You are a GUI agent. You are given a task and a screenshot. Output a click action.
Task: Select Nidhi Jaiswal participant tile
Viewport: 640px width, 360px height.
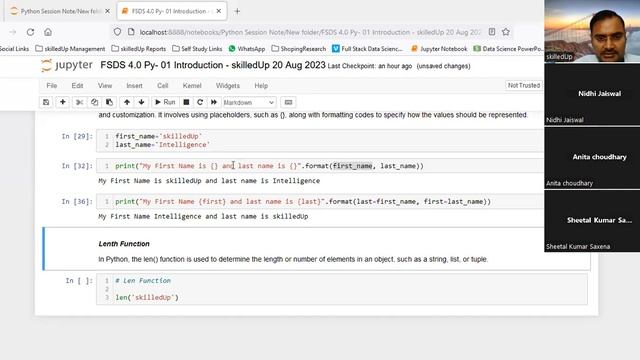pos(592,94)
